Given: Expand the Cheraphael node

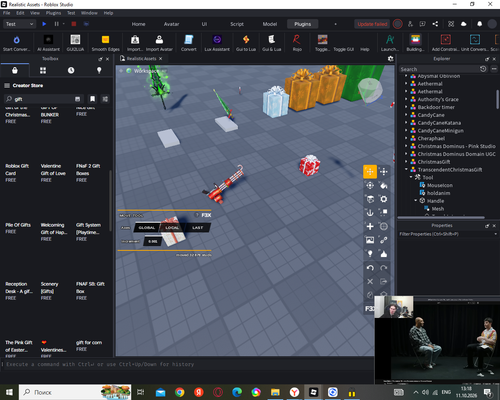Looking at the screenshot, I should [x=406, y=138].
